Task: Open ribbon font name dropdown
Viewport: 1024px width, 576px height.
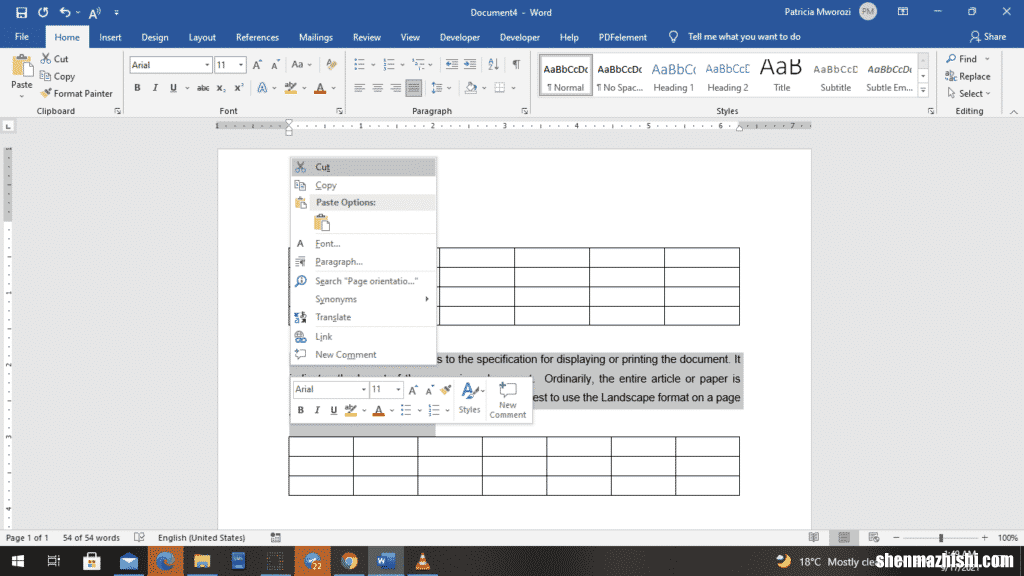Action: tap(207, 65)
